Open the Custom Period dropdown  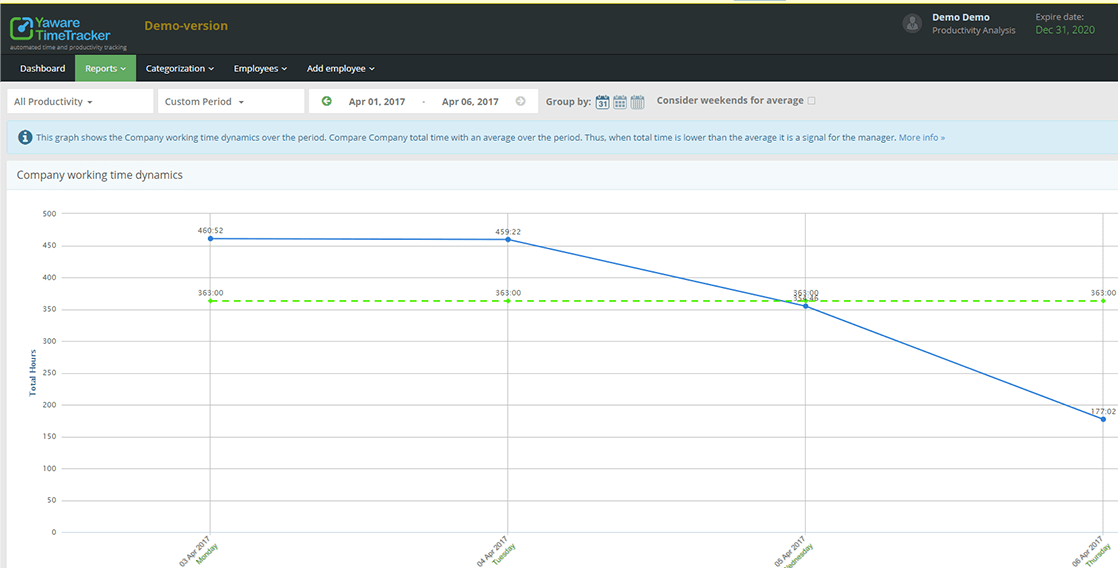pos(231,101)
